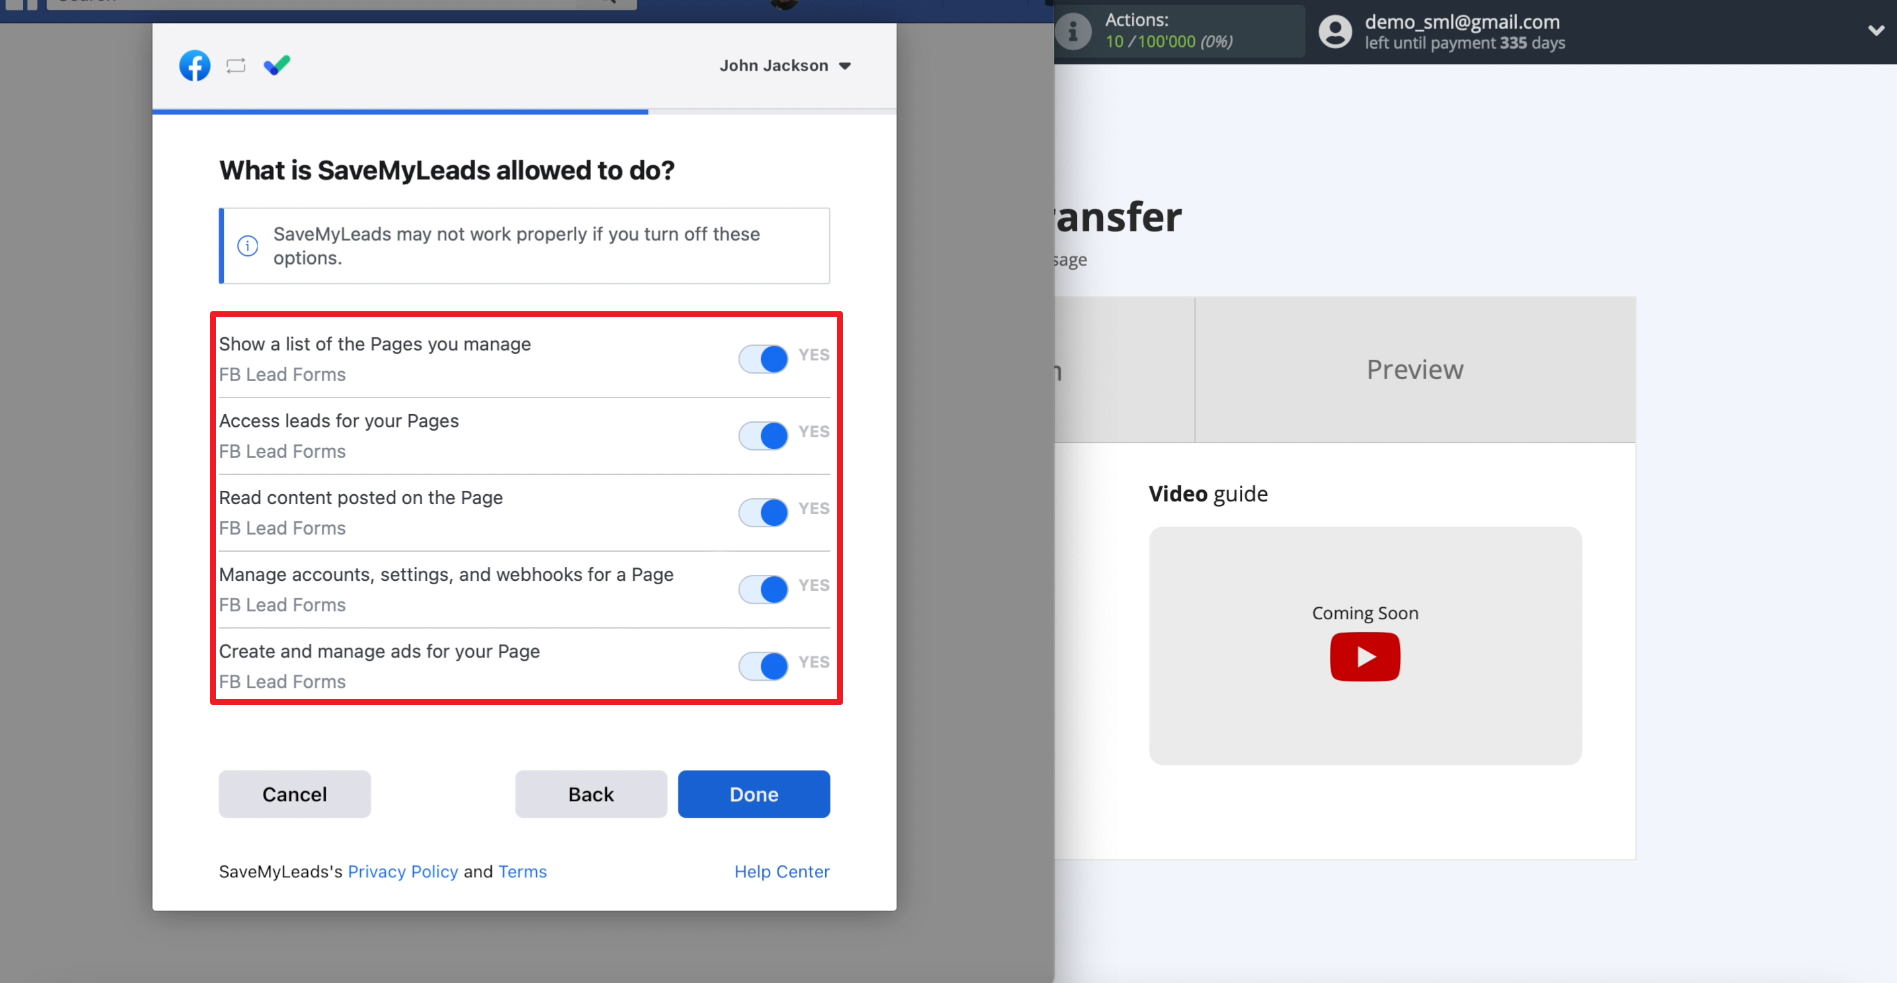The width and height of the screenshot is (1897, 983).
Task: Click the Done button
Action: [754, 794]
